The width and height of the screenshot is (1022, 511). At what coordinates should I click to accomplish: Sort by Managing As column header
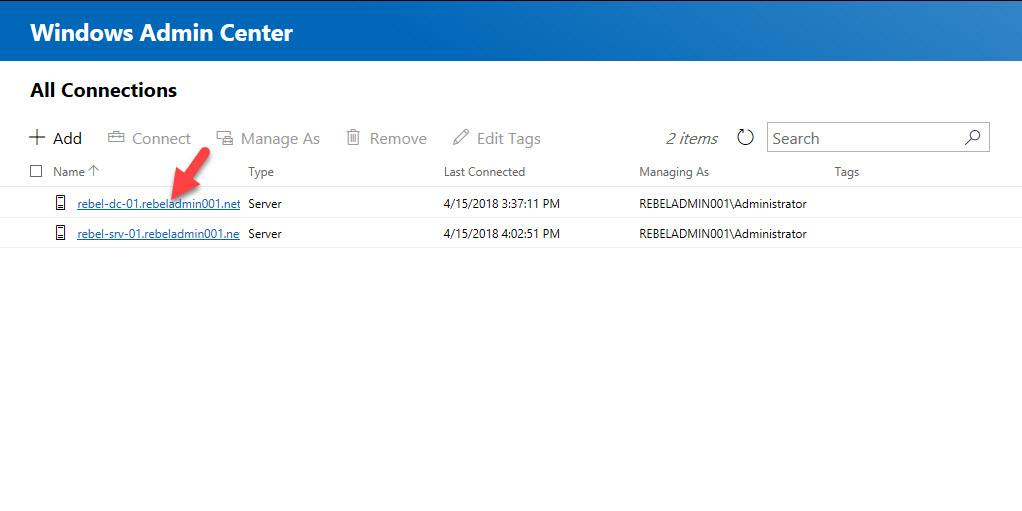(674, 172)
